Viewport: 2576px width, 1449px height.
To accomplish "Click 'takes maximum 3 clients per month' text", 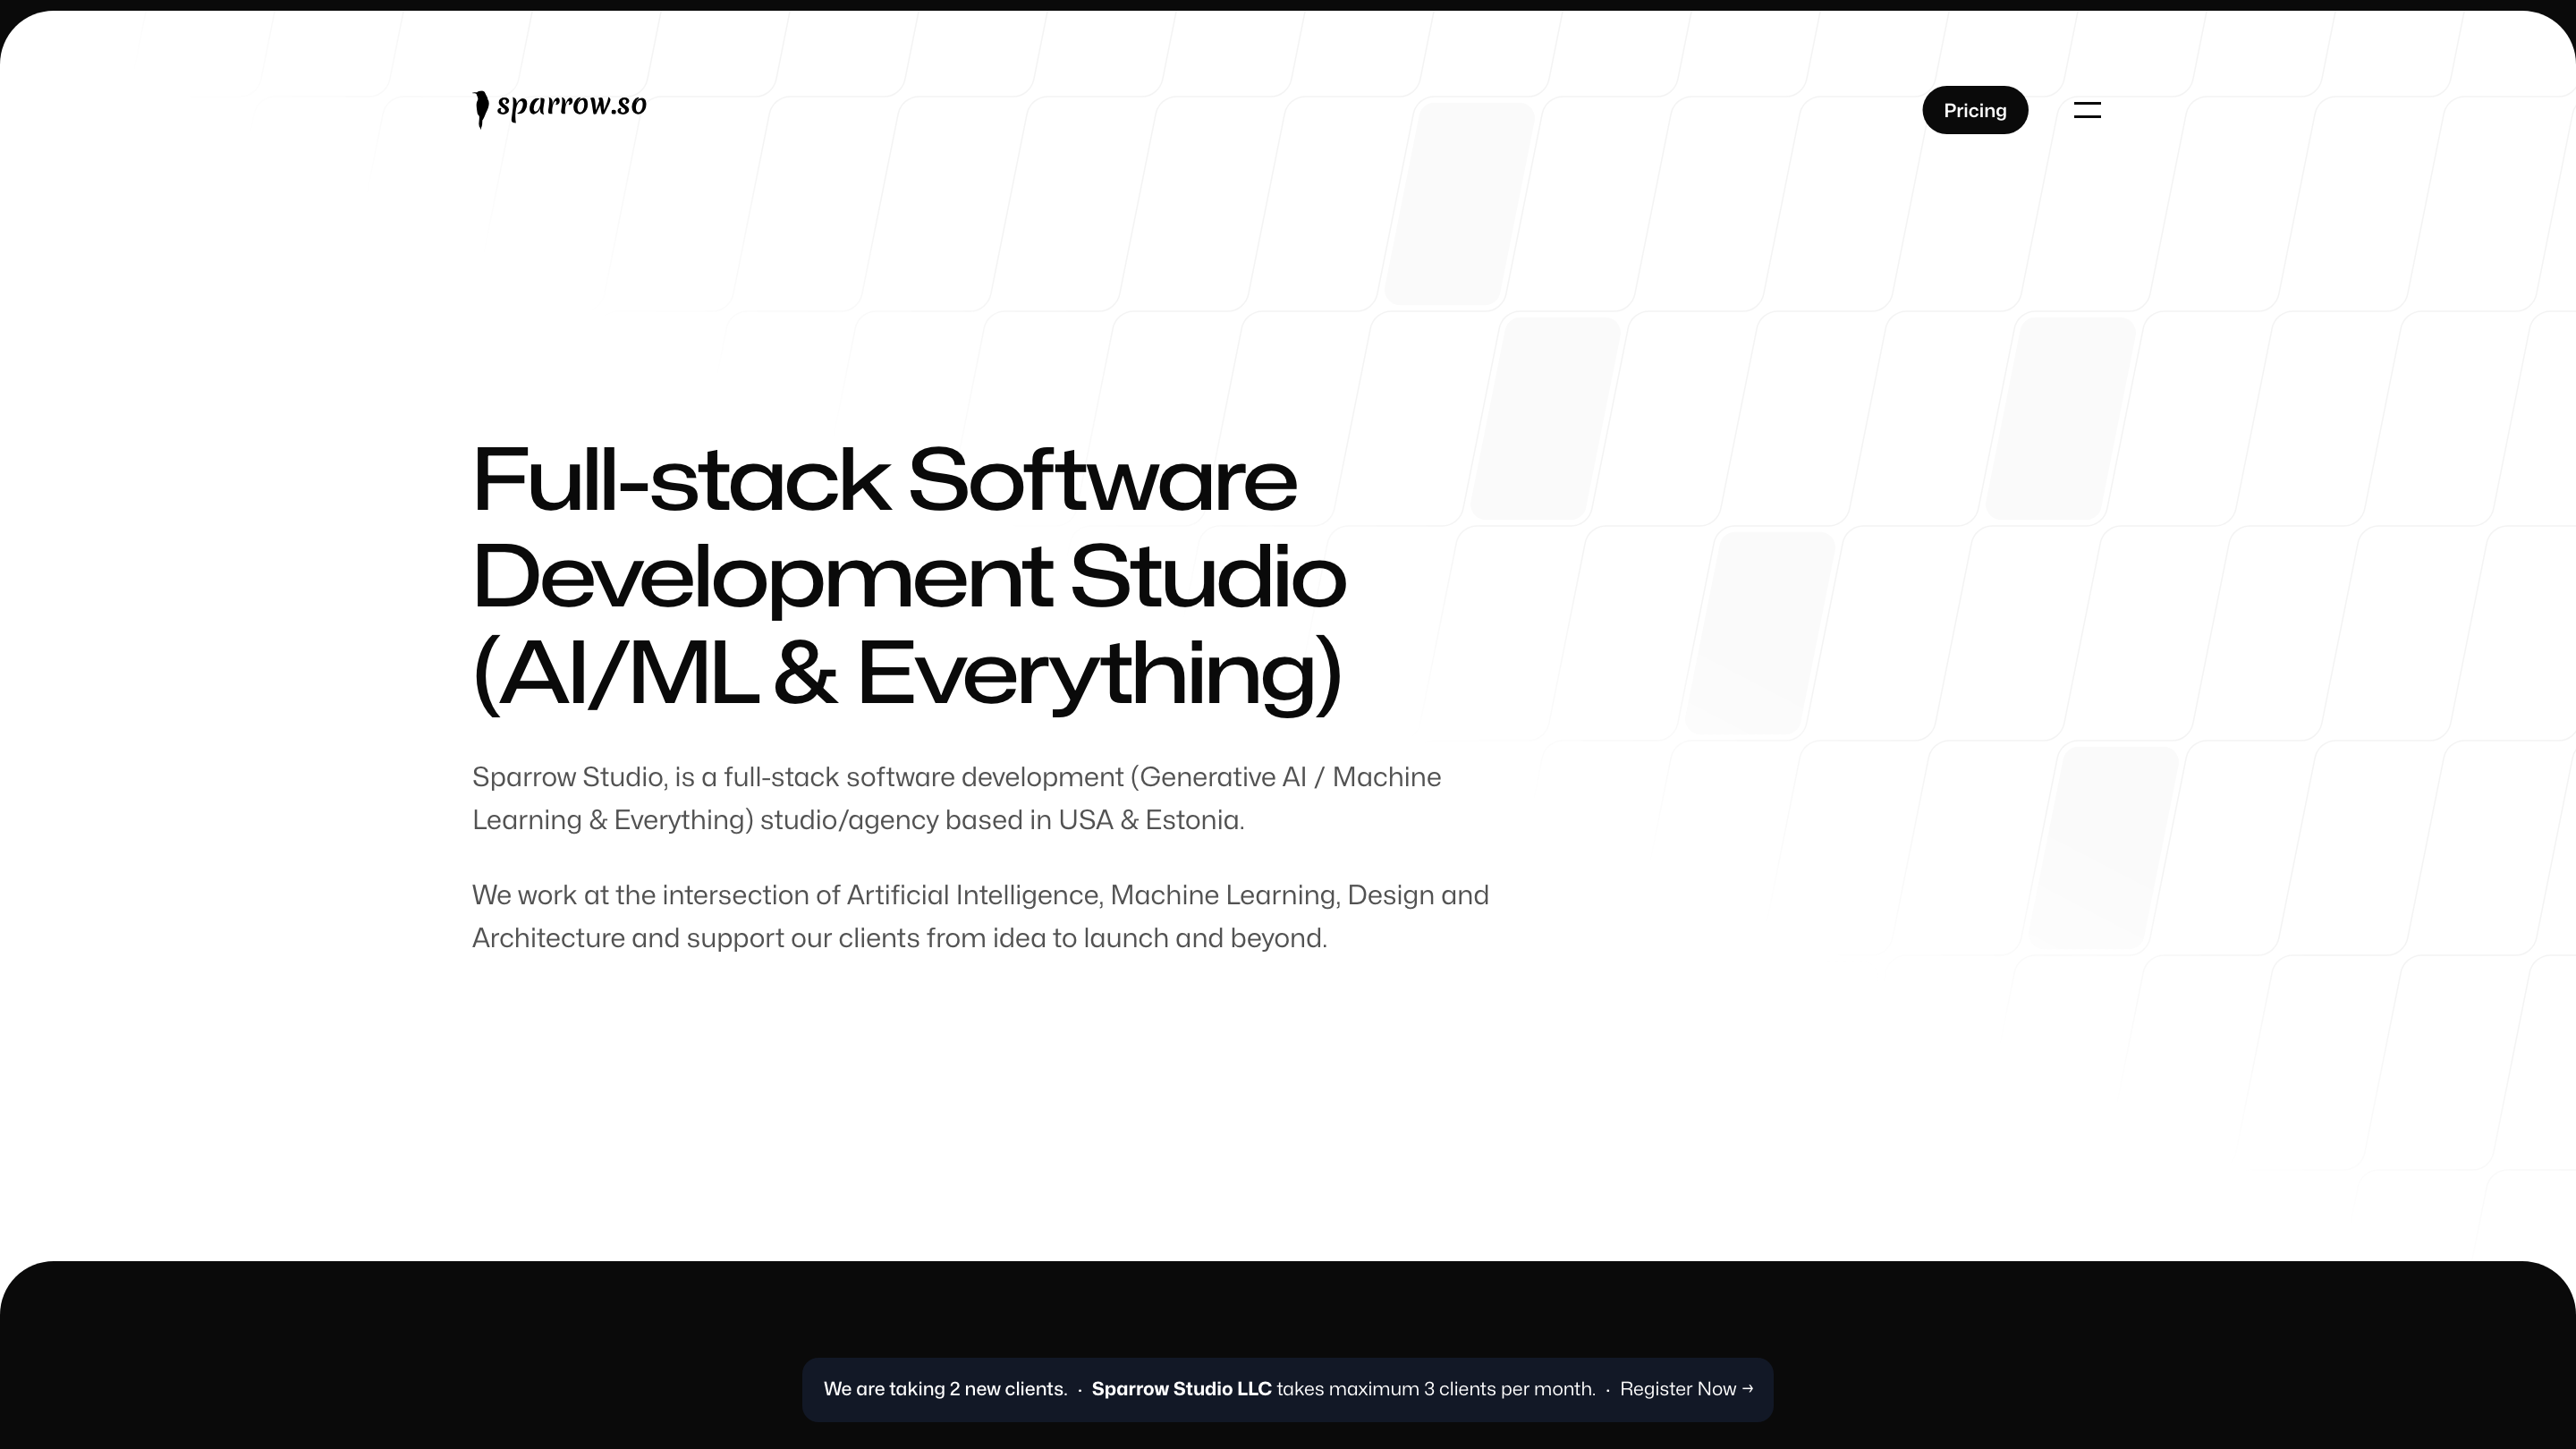I will (1435, 1389).
